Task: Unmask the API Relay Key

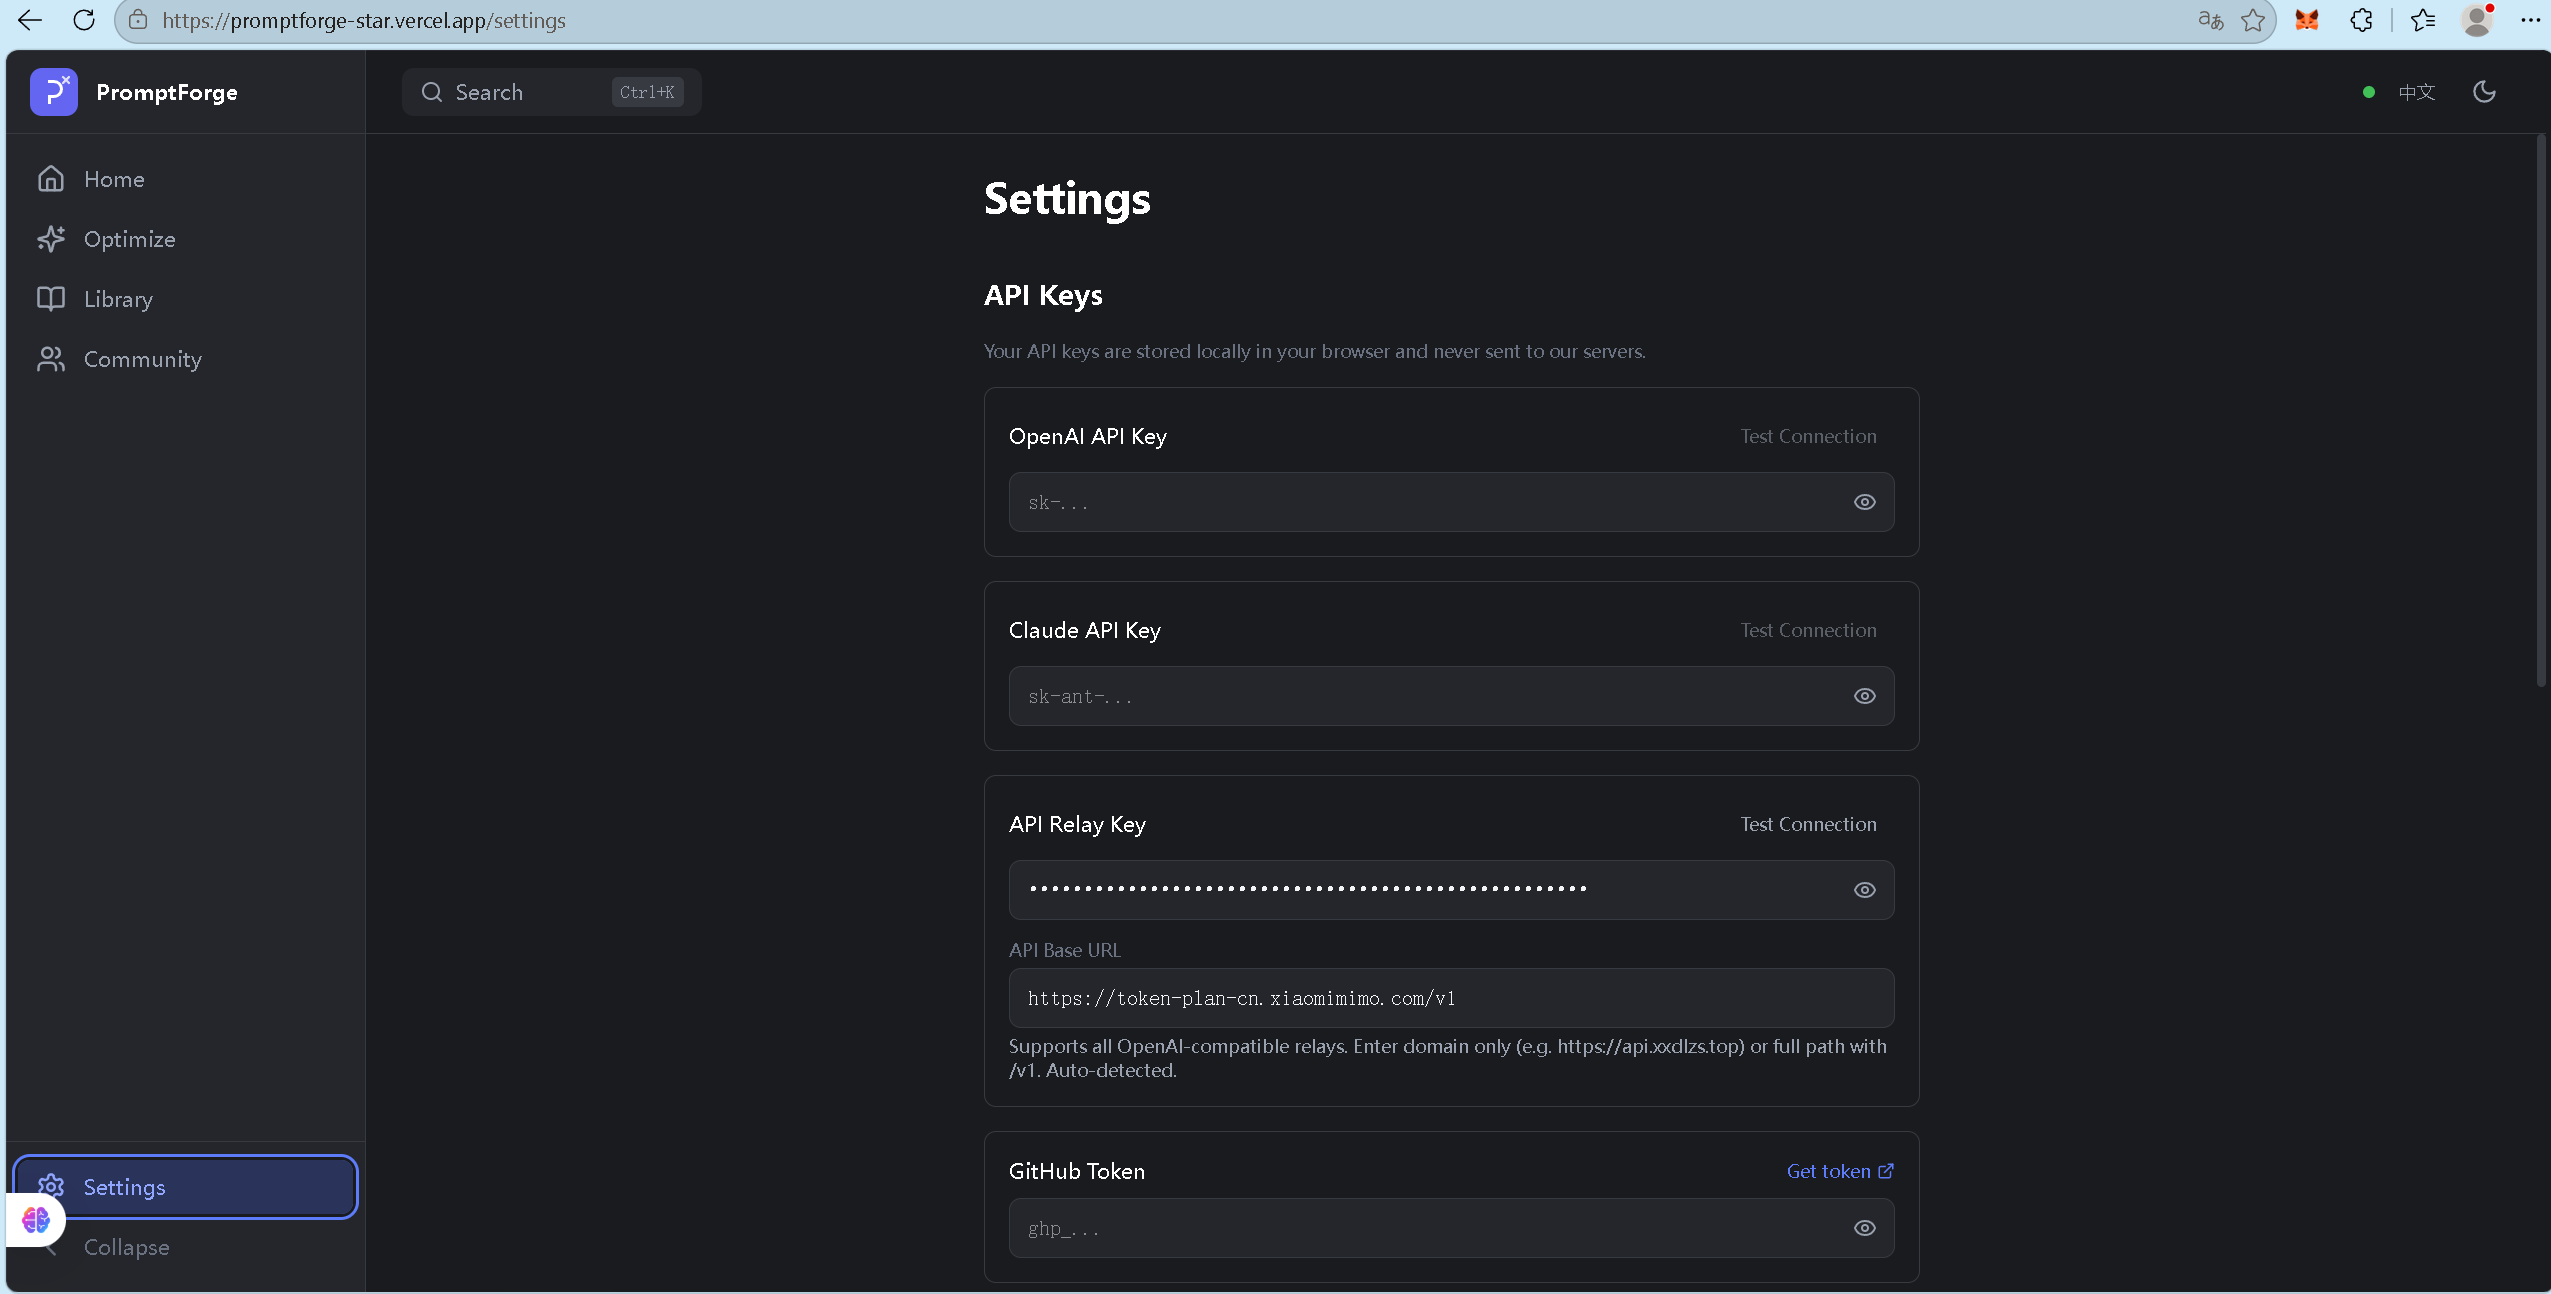Action: (1865, 890)
